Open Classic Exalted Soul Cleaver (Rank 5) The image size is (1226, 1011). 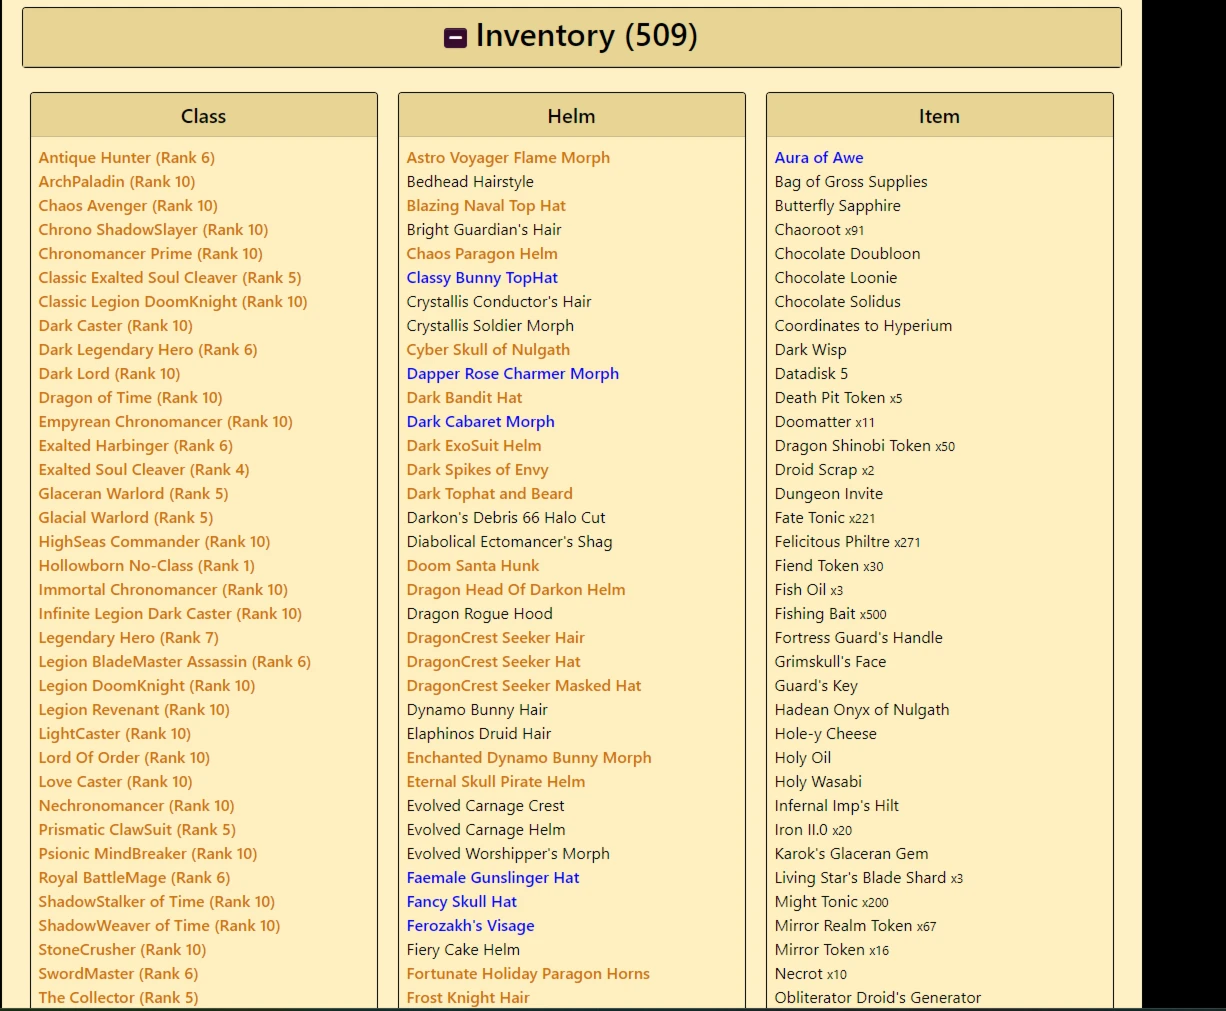[x=170, y=278]
